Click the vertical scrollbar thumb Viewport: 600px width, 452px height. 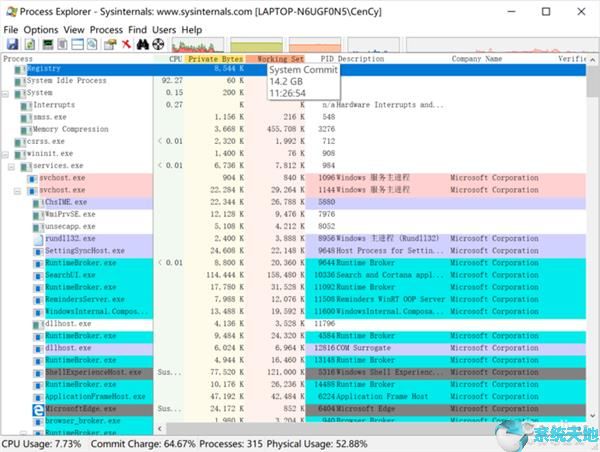[x=592, y=80]
